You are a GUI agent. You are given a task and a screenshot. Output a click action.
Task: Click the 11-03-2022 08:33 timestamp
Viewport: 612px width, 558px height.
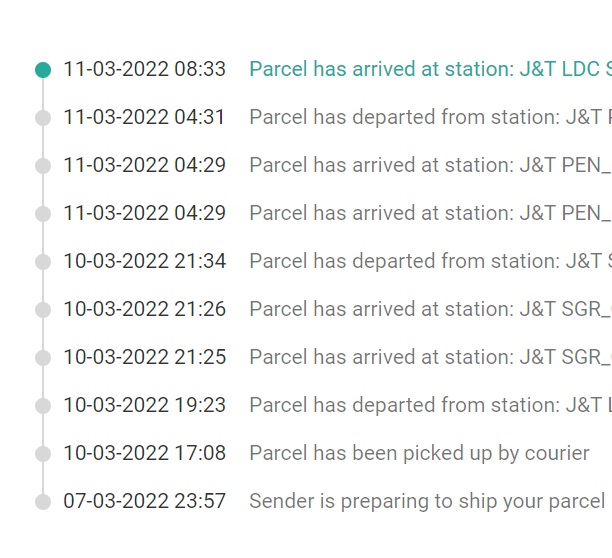click(x=144, y=69)
